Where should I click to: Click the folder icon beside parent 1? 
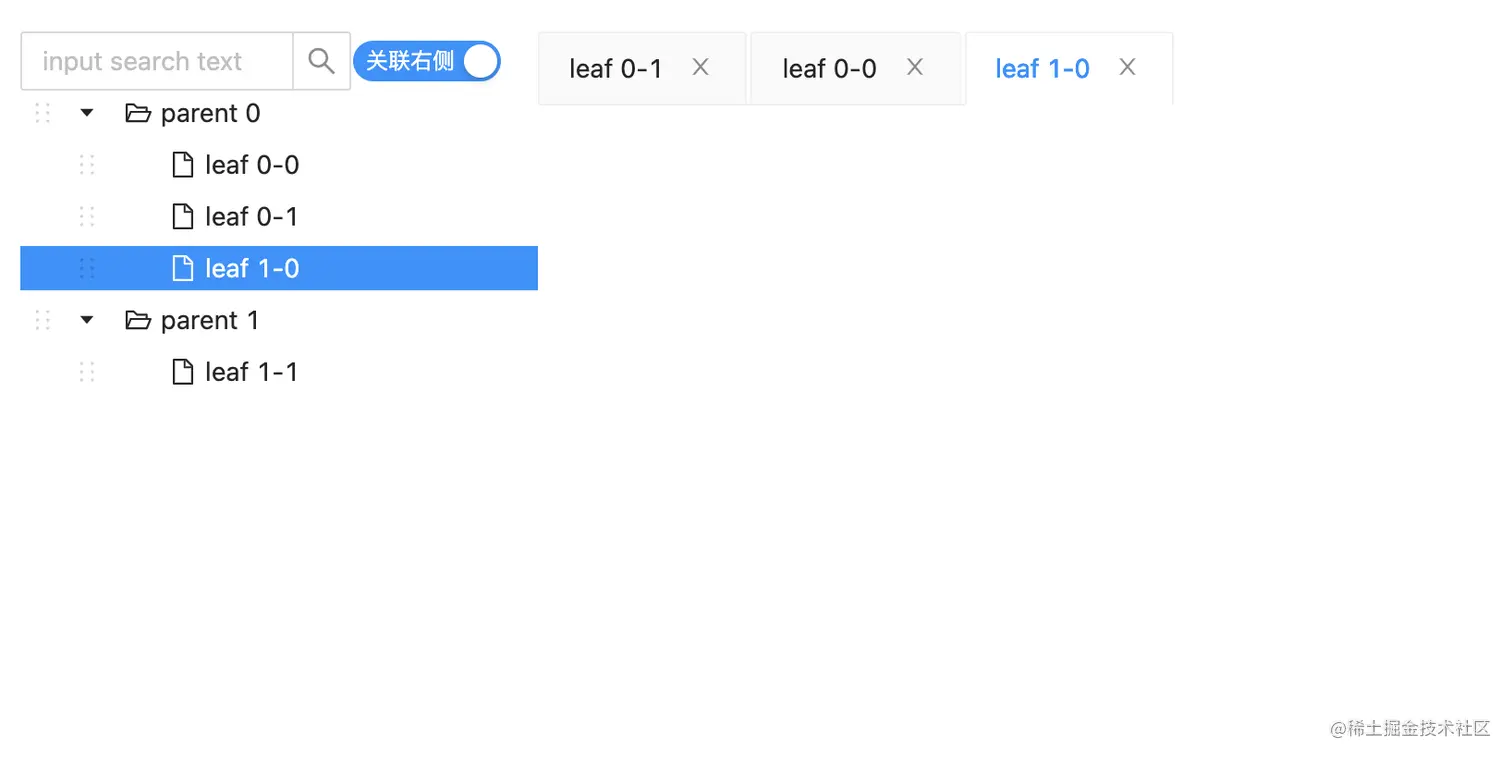point(137,320)
